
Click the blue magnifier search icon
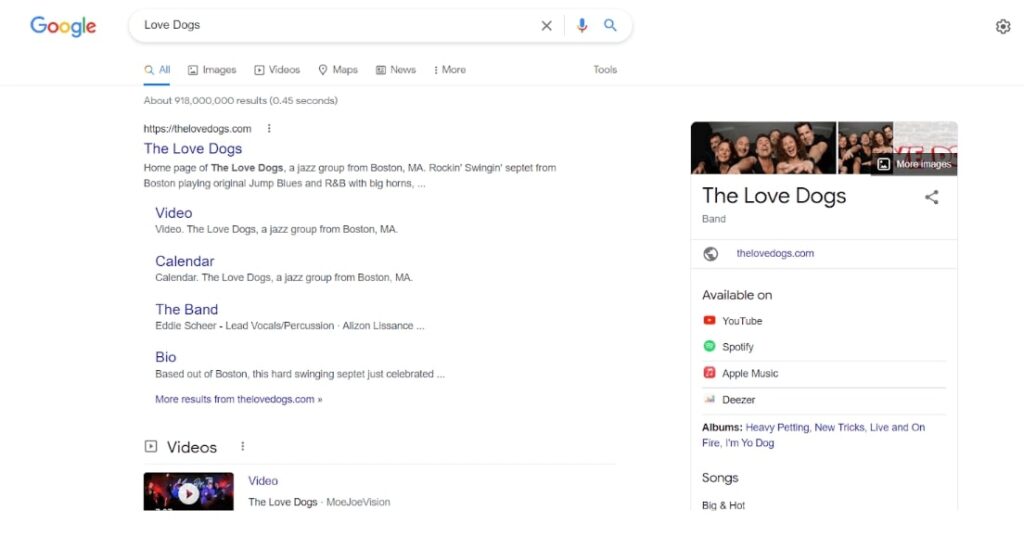[x=610, y=25]
